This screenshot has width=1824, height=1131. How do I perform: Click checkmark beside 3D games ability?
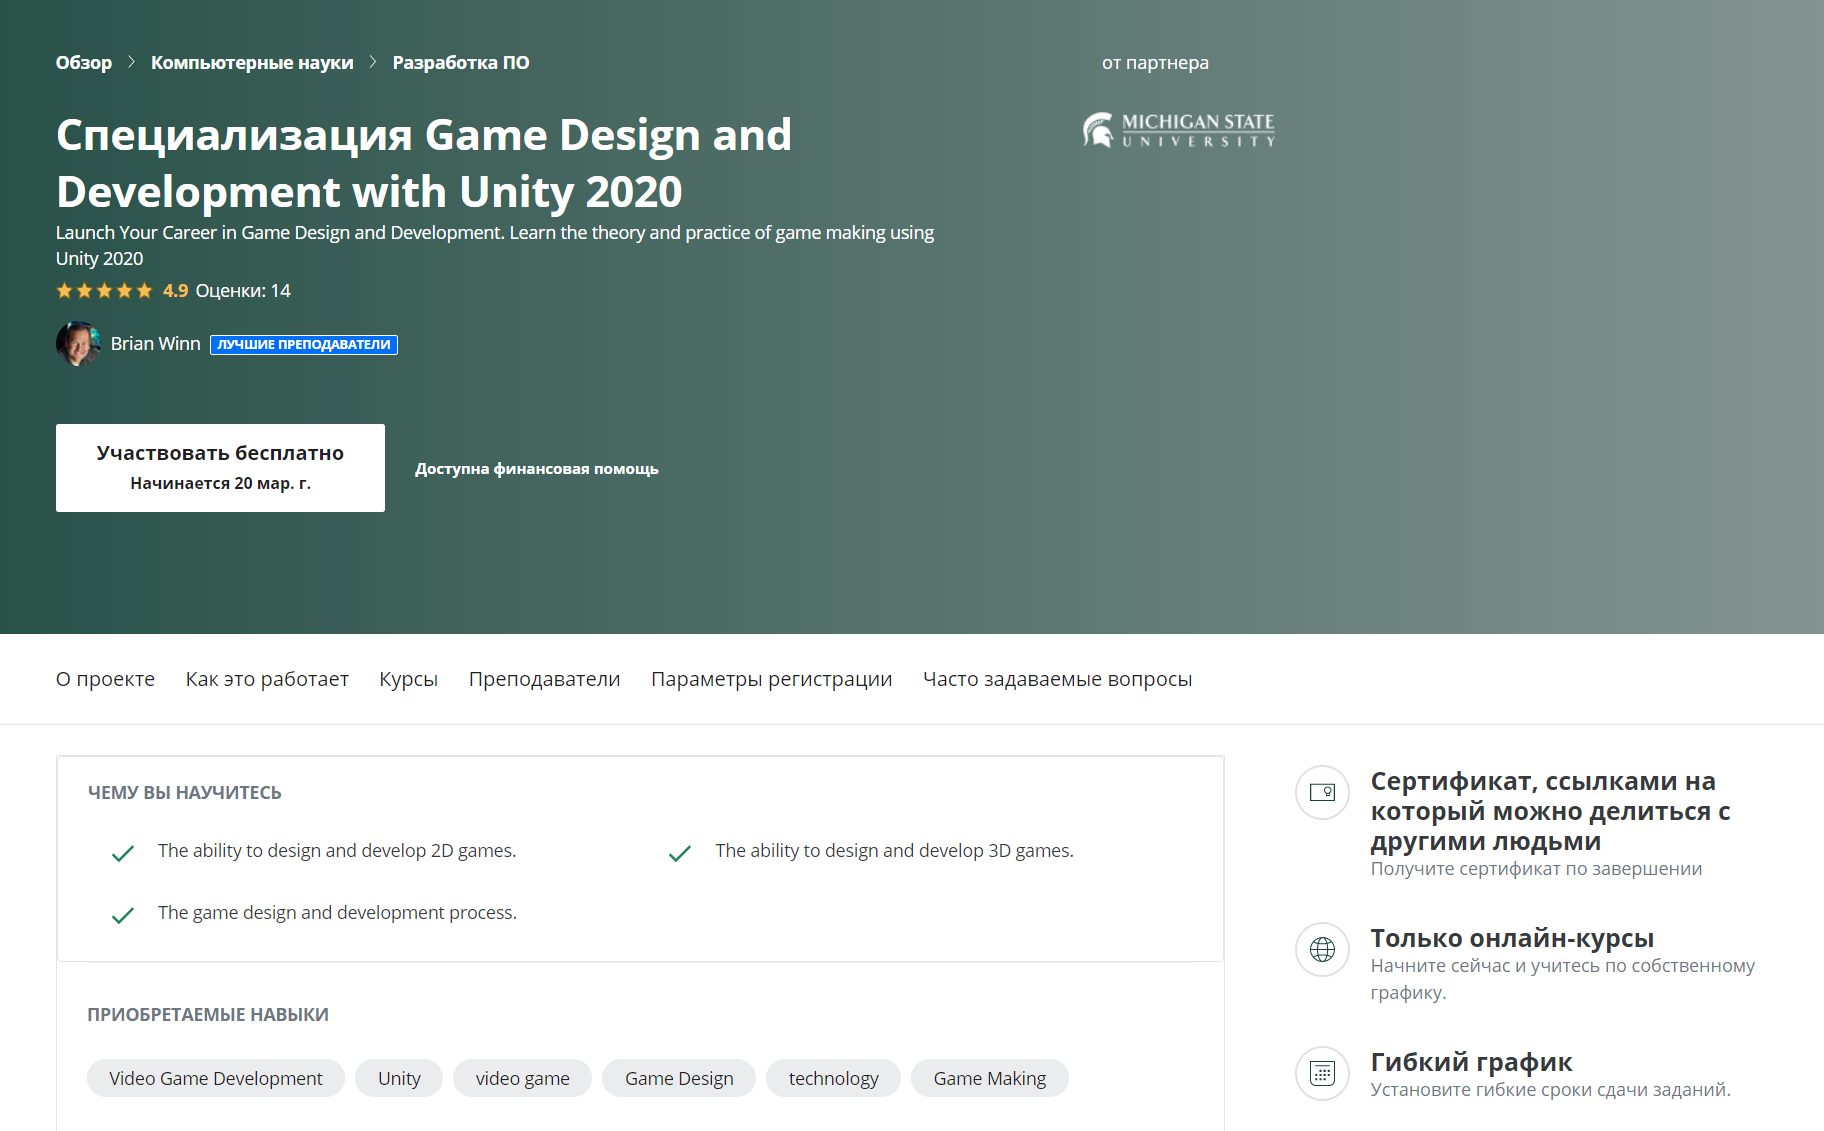(680, 853)
